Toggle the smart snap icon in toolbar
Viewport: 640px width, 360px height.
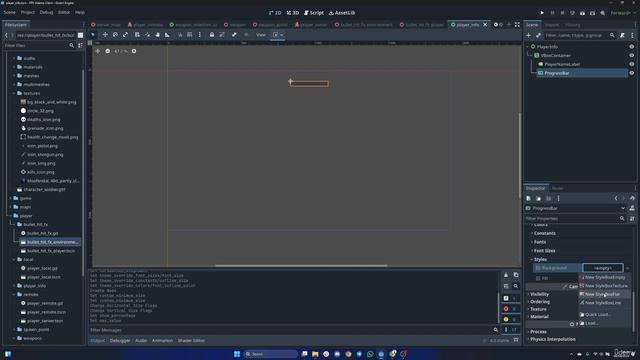[x=180, y=35]
